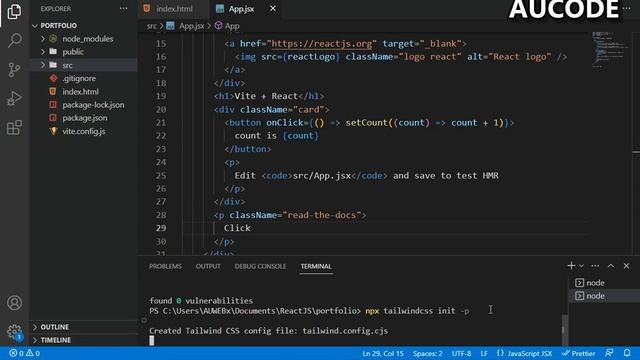Place cursor after Click on line 29

click(251, 228)
